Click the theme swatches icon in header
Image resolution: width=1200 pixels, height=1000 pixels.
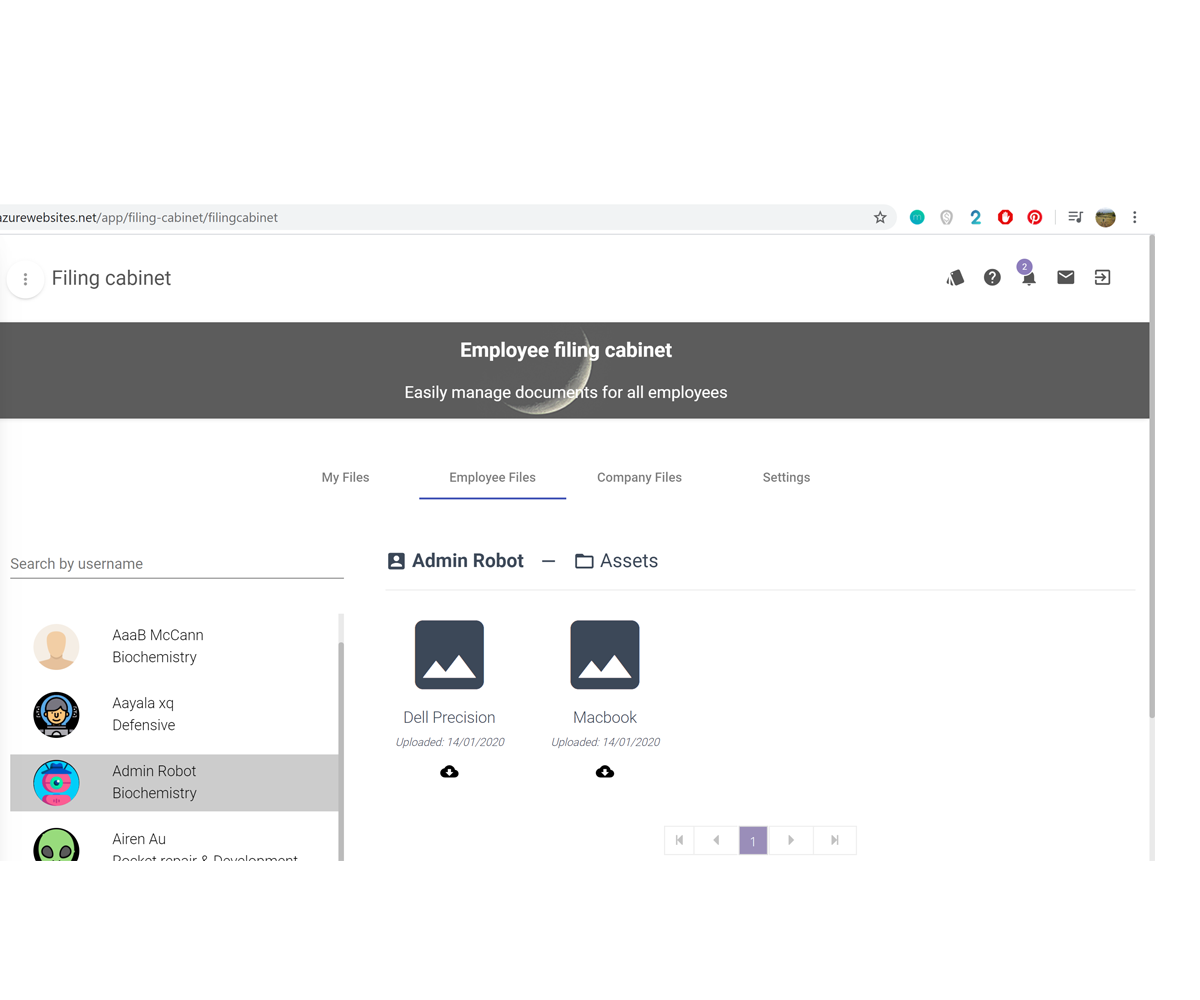[x=955, y=278]
